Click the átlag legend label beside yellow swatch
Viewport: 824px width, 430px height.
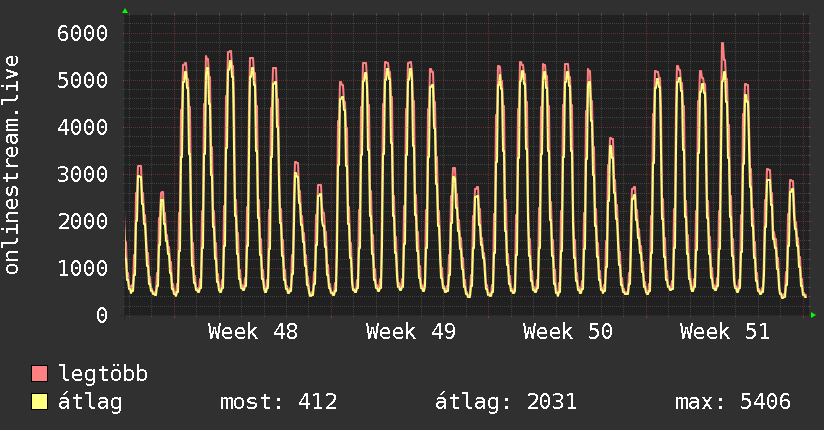point(90,402)
